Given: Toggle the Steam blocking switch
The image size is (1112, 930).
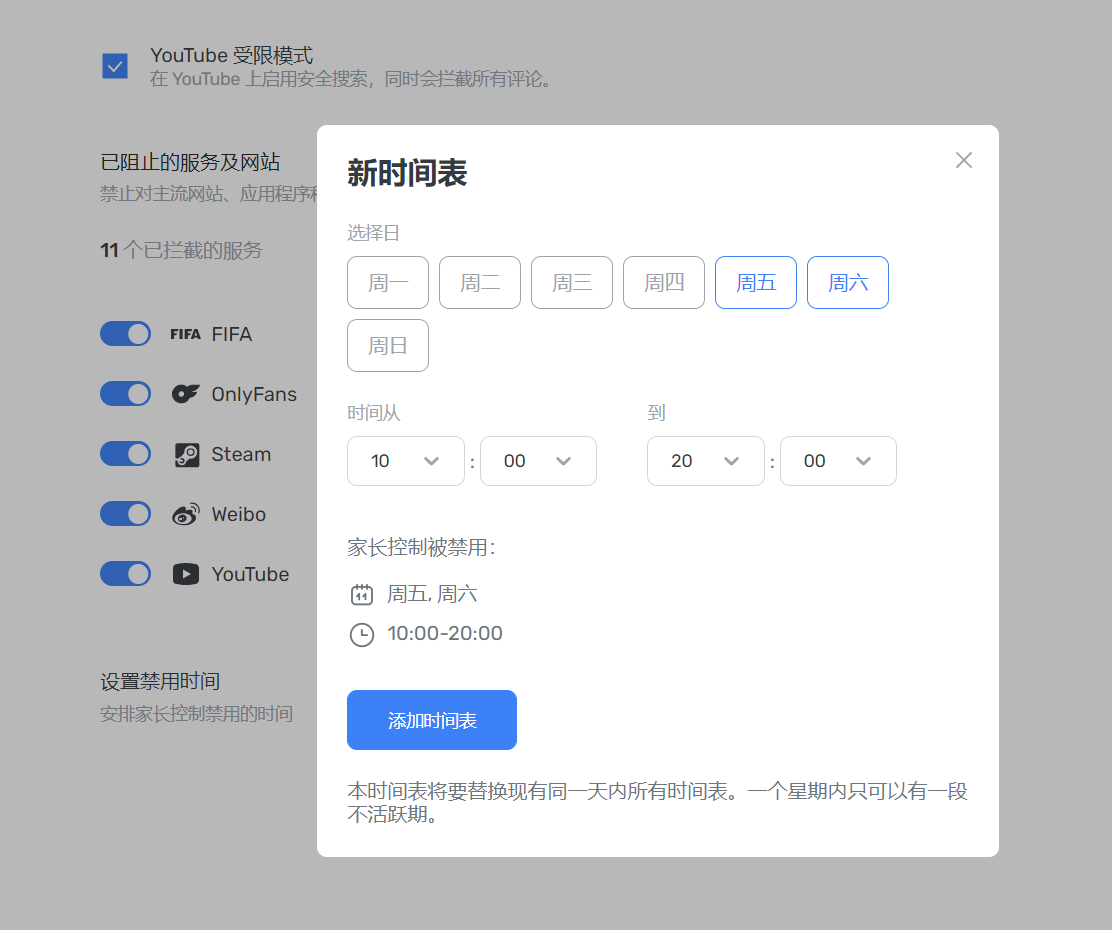Looking at the screenshot, I should click(x=126, y=454).
